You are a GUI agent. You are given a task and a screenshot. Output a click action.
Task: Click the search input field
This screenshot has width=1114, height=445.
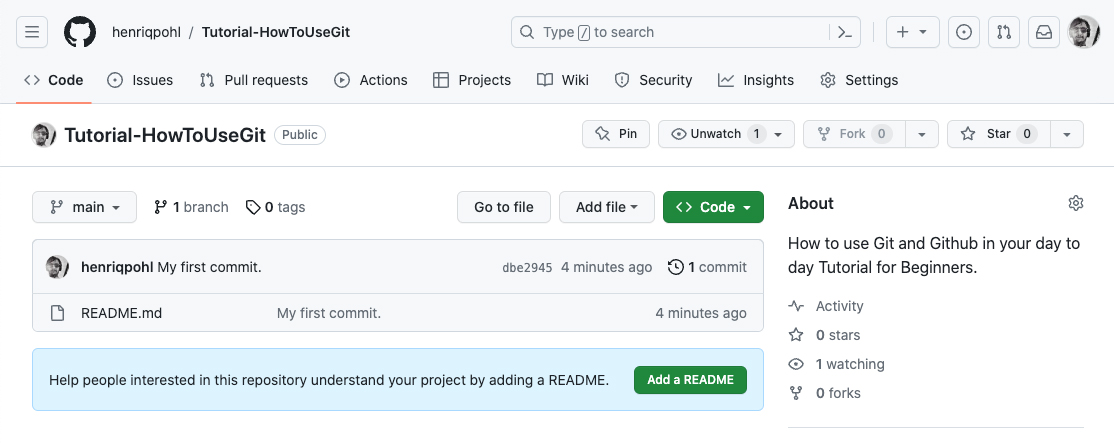tap(670, 32)
